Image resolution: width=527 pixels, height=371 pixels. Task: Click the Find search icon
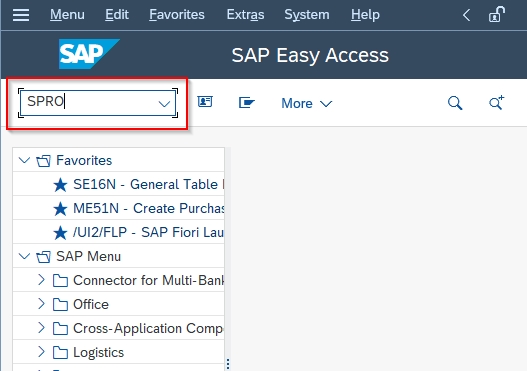click(x=455, y=103)
